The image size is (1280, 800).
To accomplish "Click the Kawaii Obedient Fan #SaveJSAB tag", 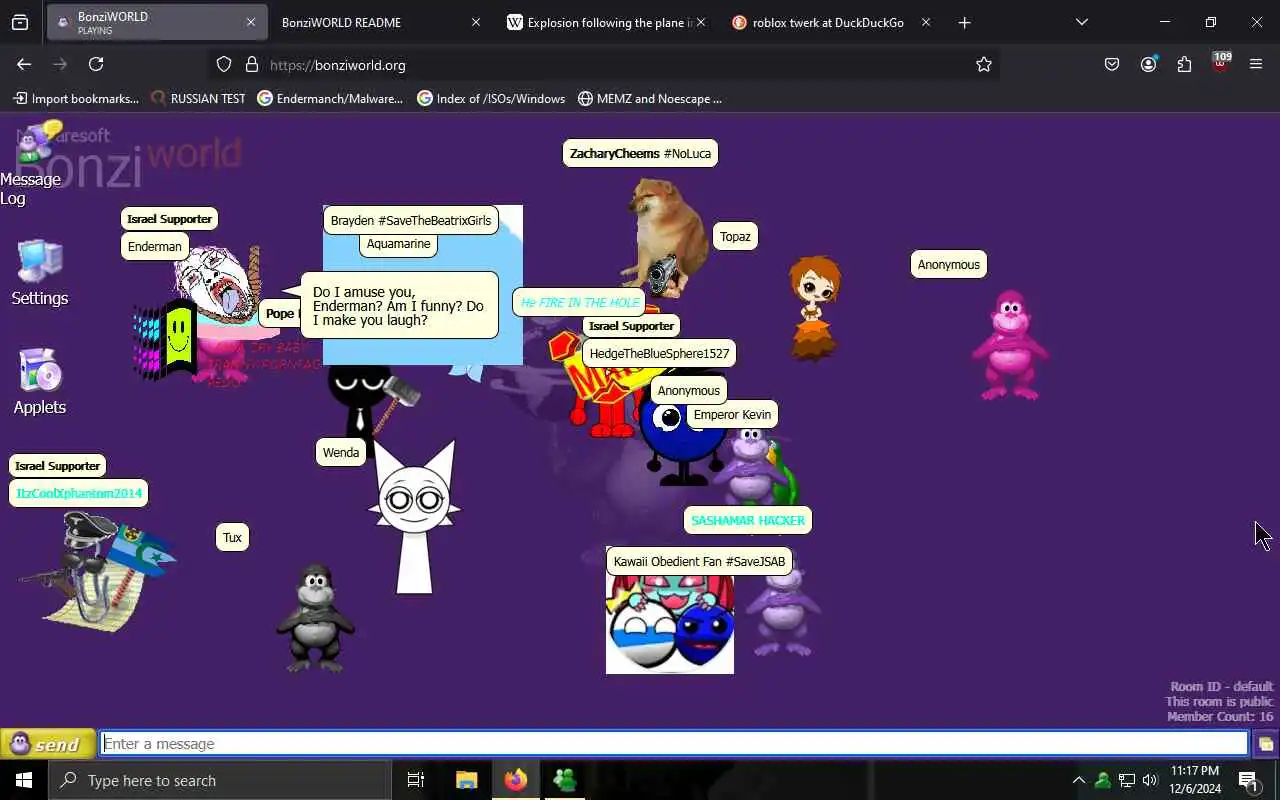I will [699, 562].
